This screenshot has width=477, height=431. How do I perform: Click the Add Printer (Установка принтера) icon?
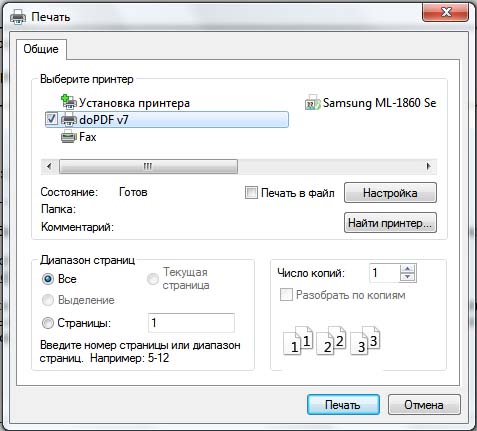[69, 102]
